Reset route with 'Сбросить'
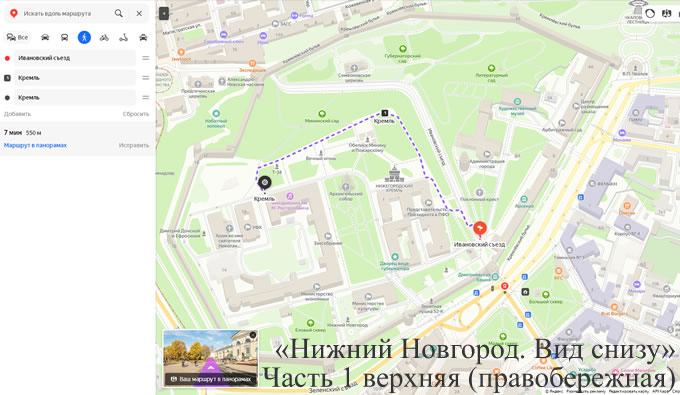 point(136,114)
